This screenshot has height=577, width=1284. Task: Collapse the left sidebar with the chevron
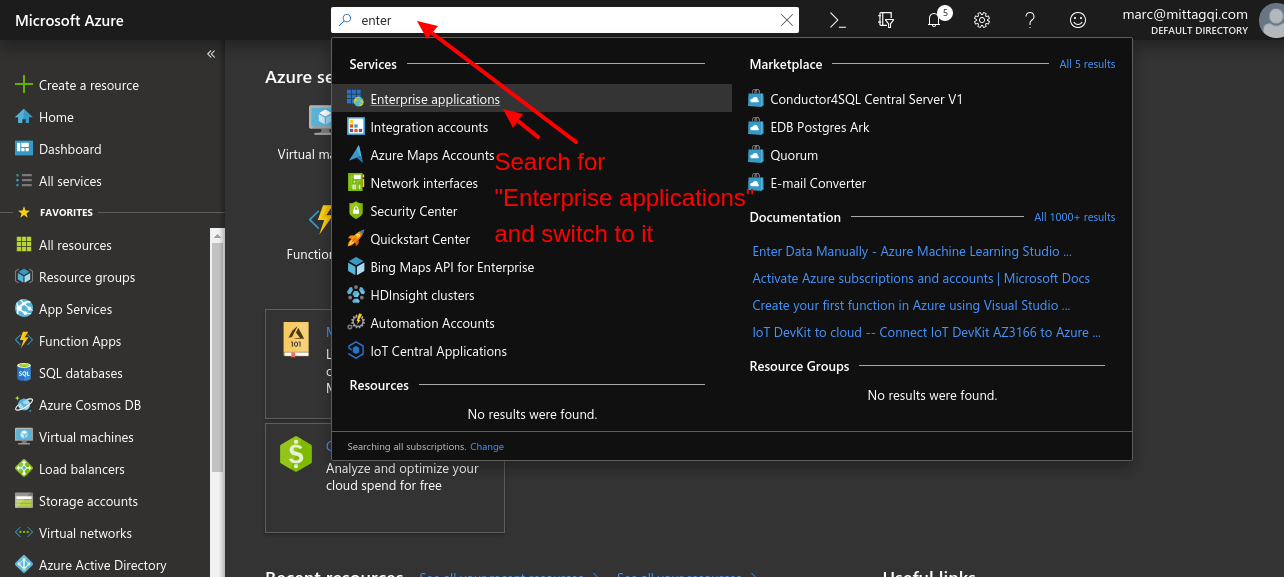(211, 54)
